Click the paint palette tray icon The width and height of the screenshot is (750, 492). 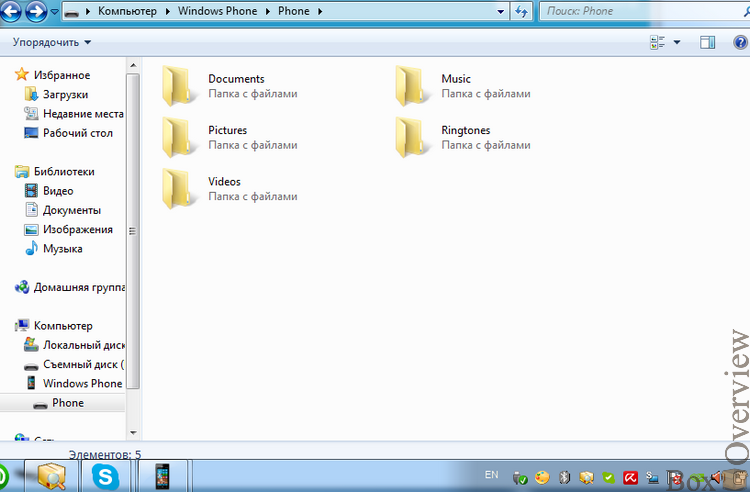(x=542, y=477)
